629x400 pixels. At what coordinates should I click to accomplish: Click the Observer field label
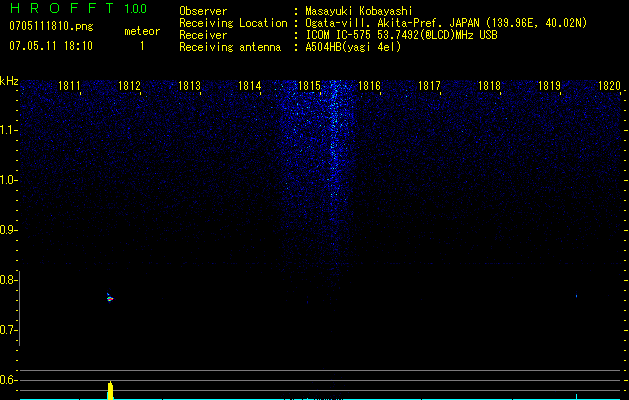(203, 12)
